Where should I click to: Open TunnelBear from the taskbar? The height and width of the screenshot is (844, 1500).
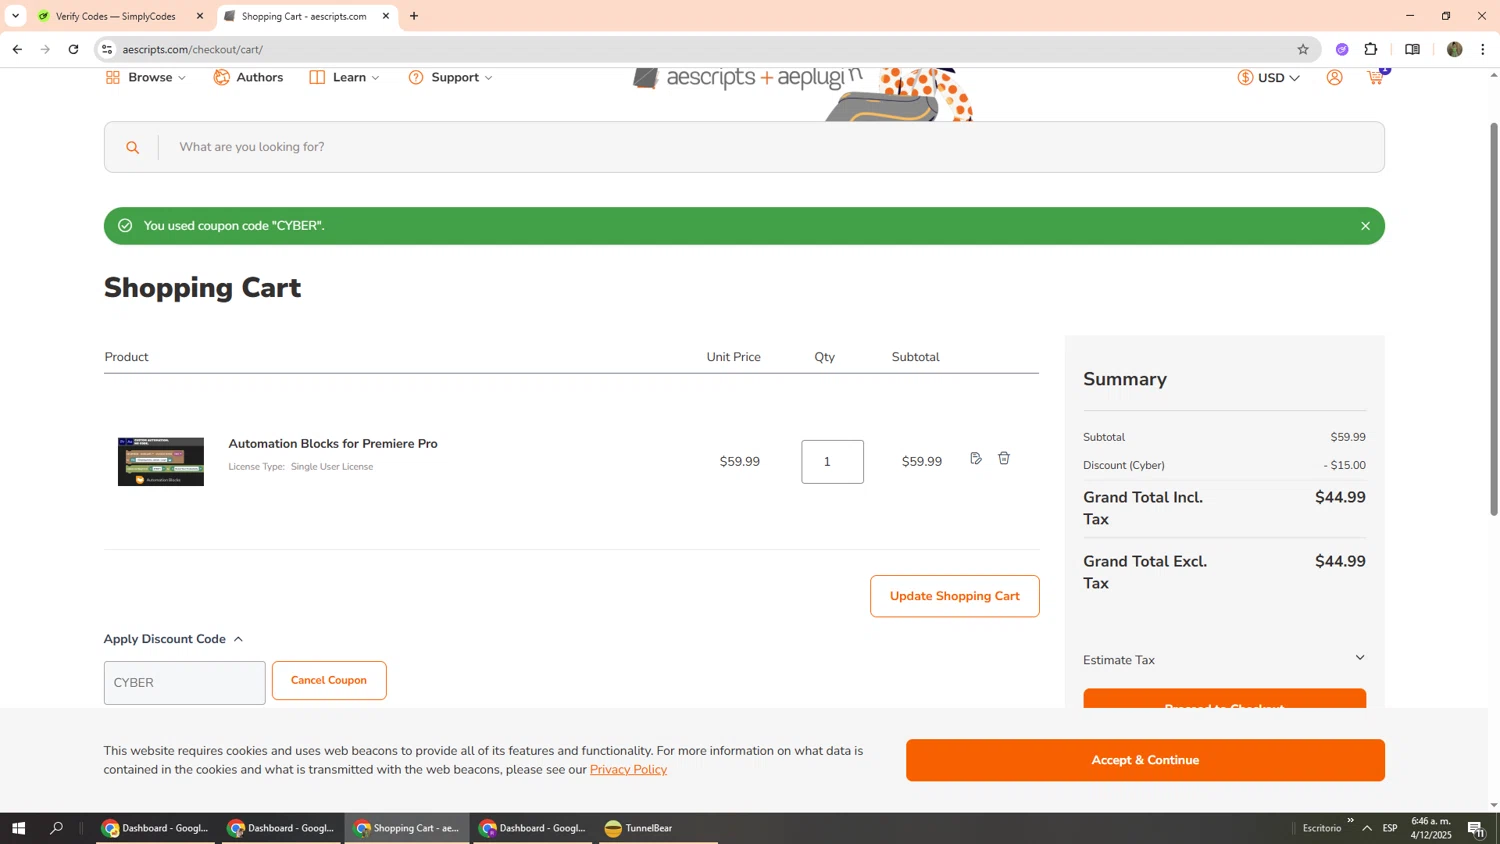658,828
